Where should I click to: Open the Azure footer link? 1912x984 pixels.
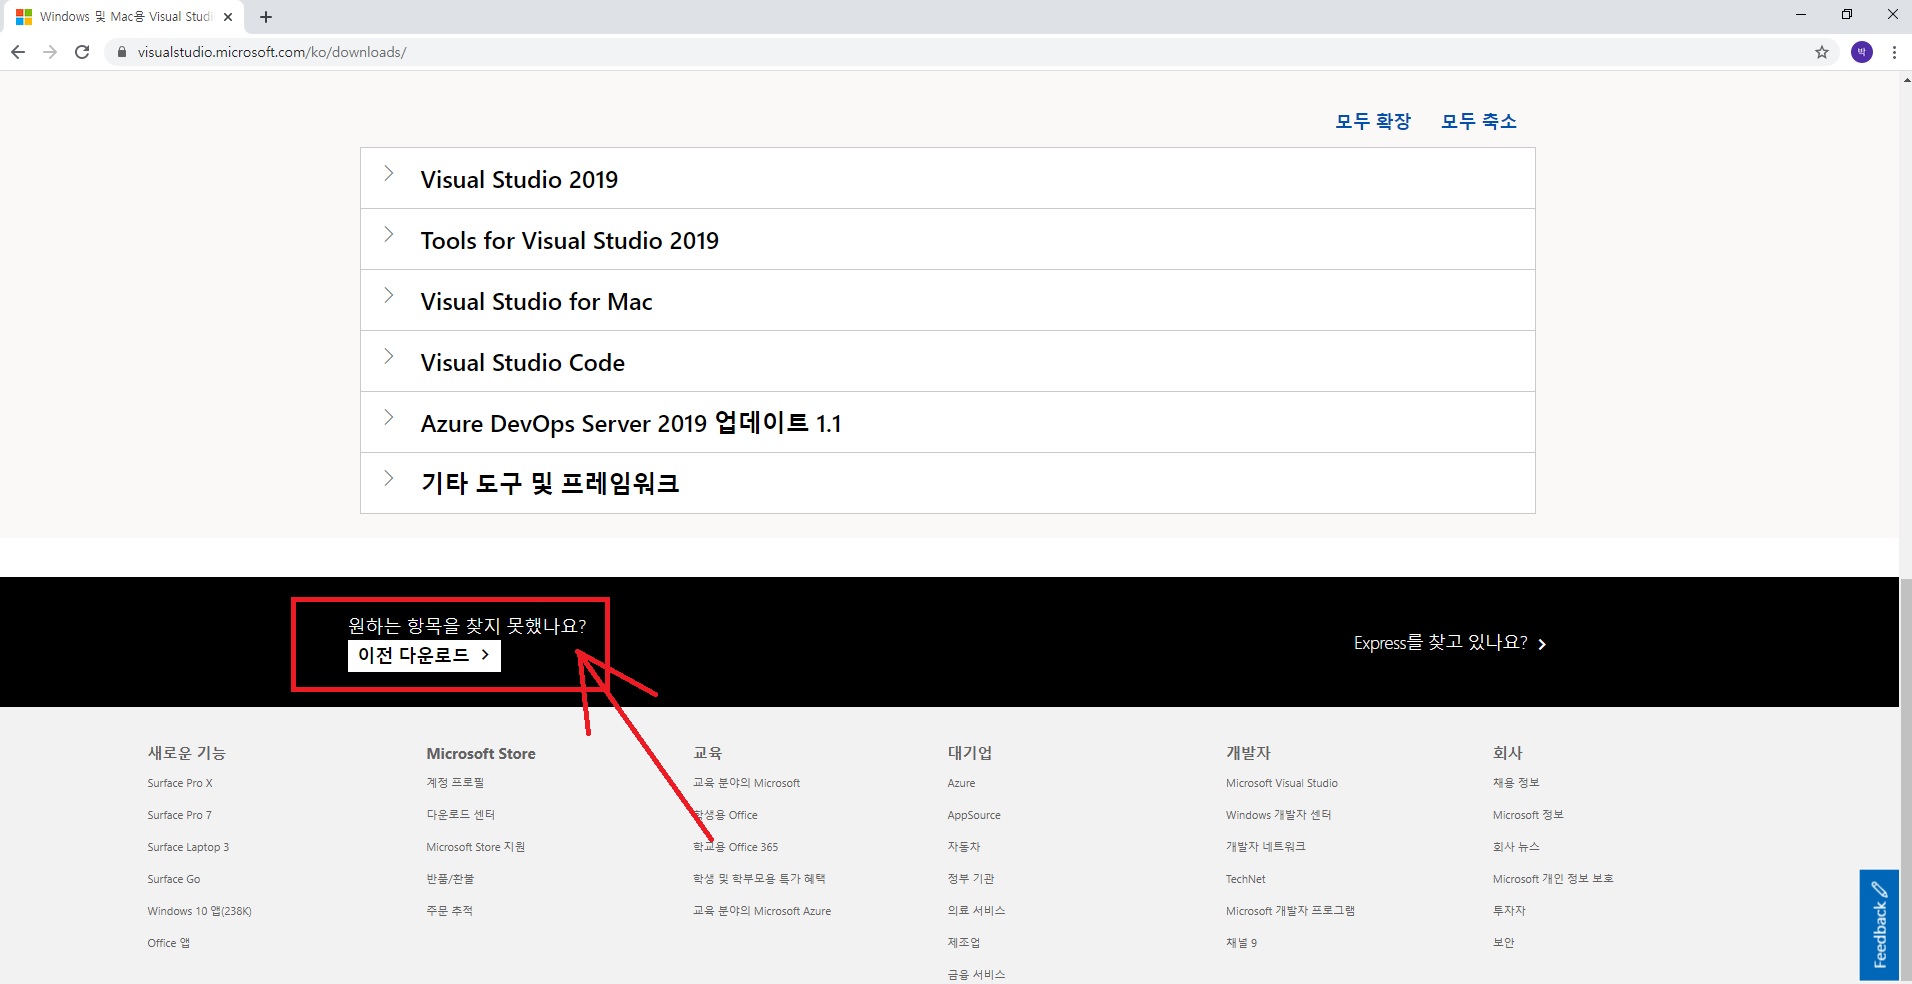[961, 783]
